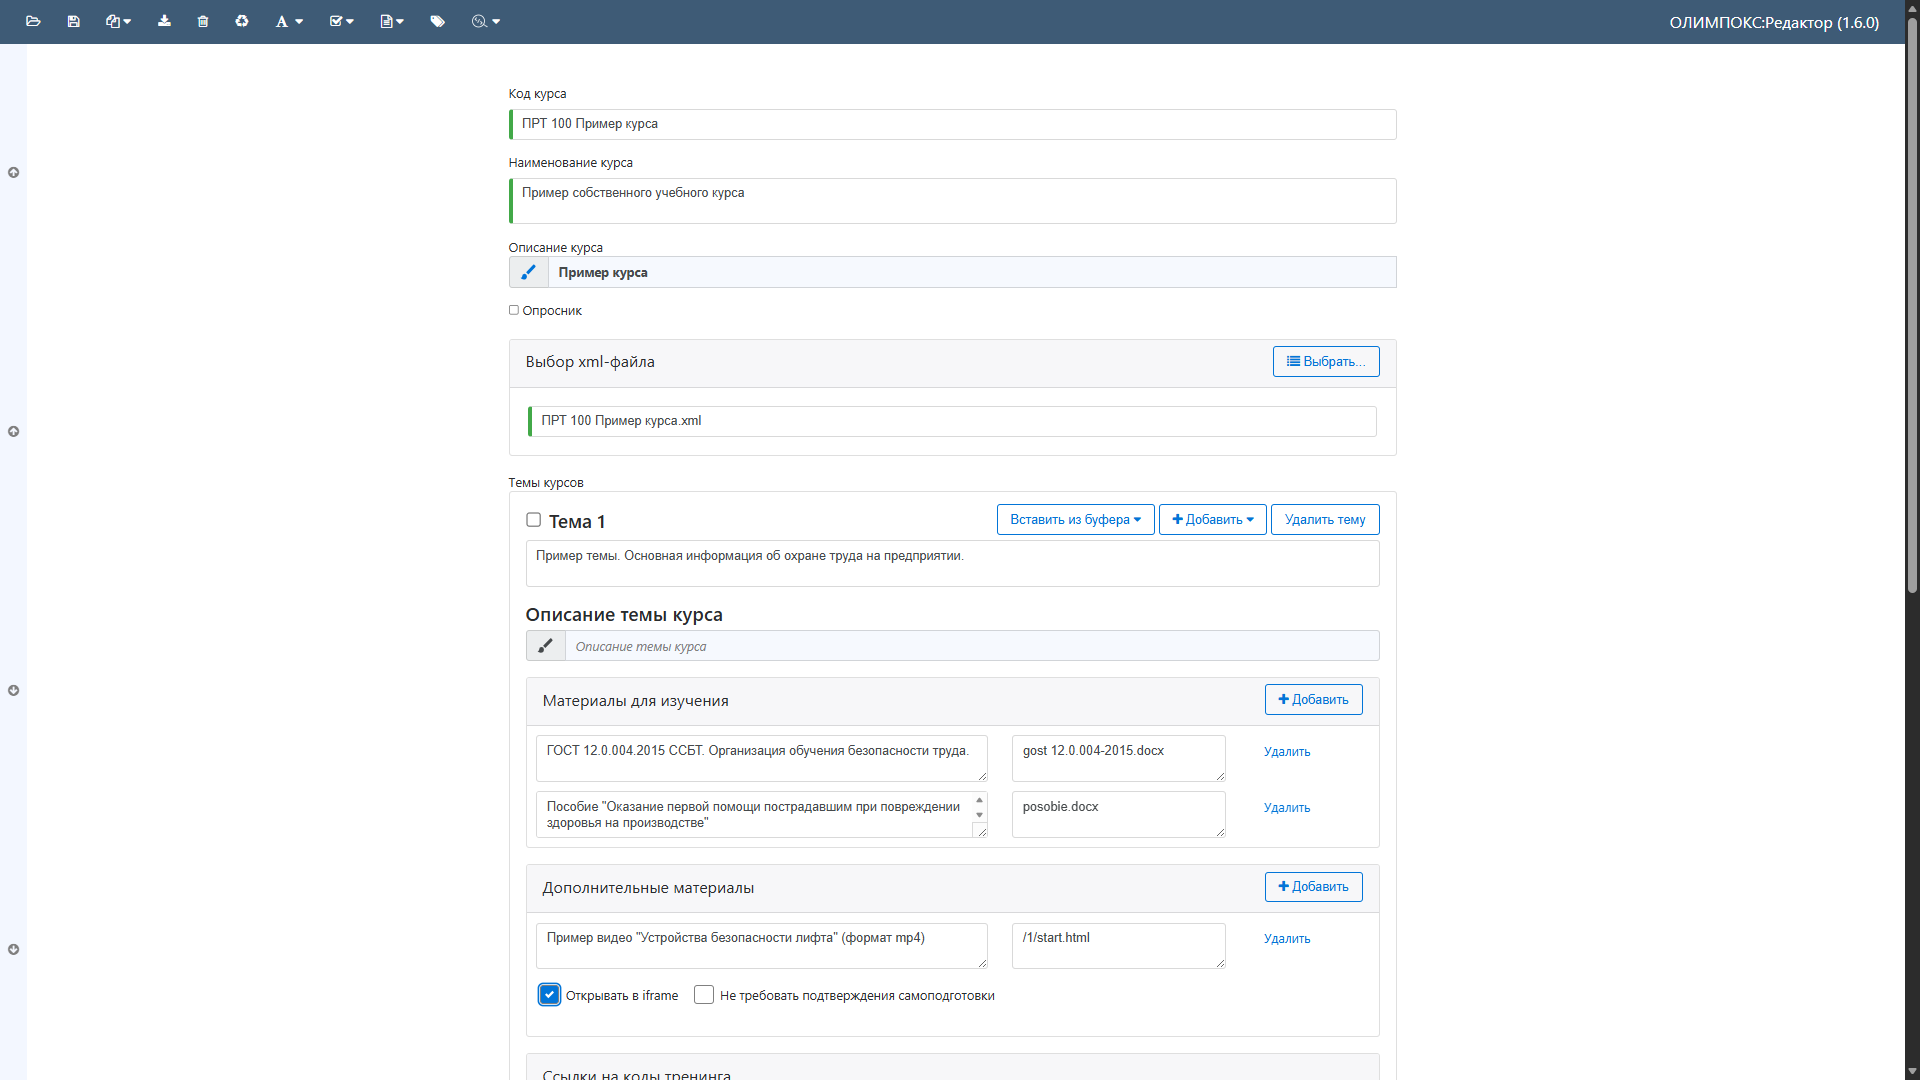
Task: Enable the Опросник checkbox
Action: pyautogui.click(x=514, y=310)
